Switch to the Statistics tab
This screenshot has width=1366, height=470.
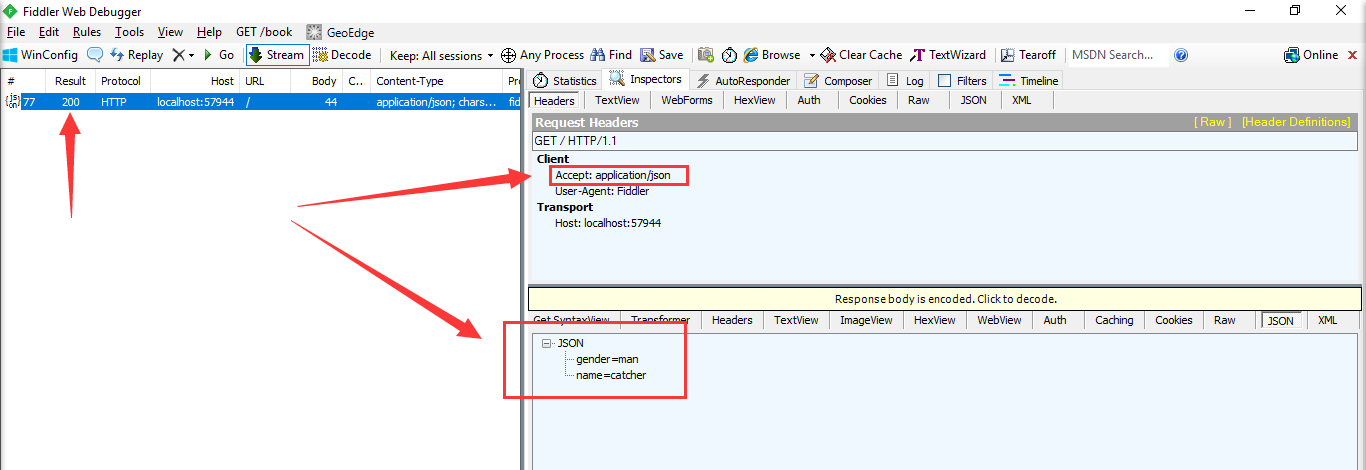pyautogui.click(x=565, y=81)
